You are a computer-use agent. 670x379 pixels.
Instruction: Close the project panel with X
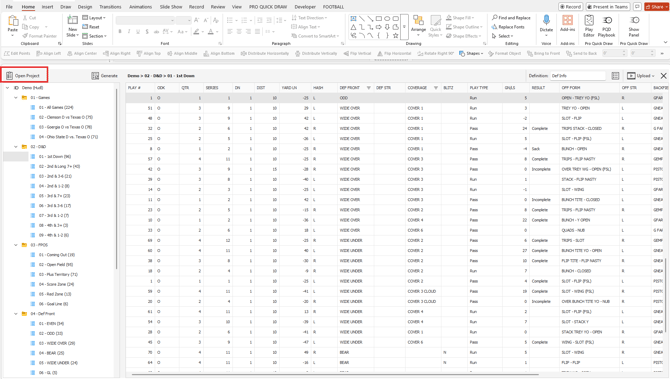tap(663, 76)
